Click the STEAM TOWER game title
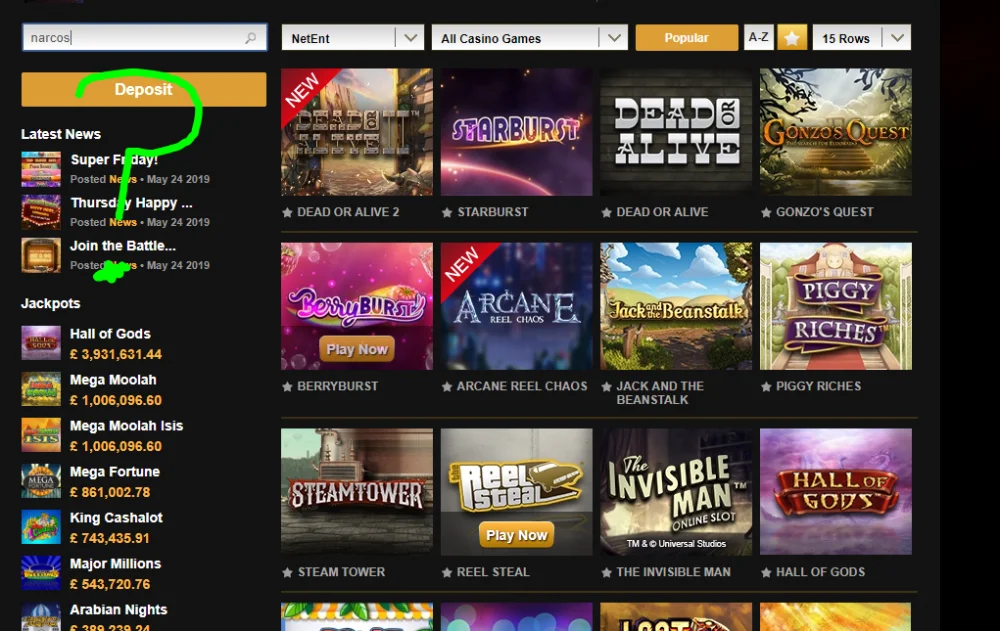This screenshot has height=631, width=1000. (341, 572)
